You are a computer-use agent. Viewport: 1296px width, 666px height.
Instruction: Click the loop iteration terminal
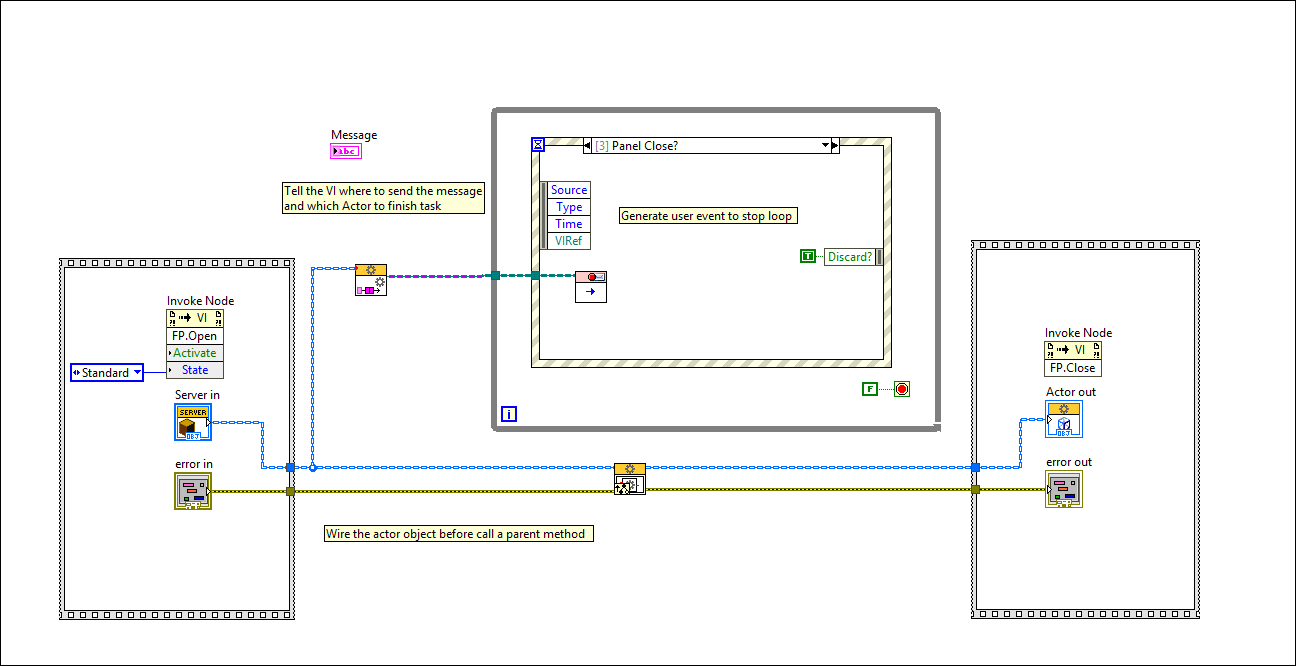pyautogui.click(x=509, y=413)
